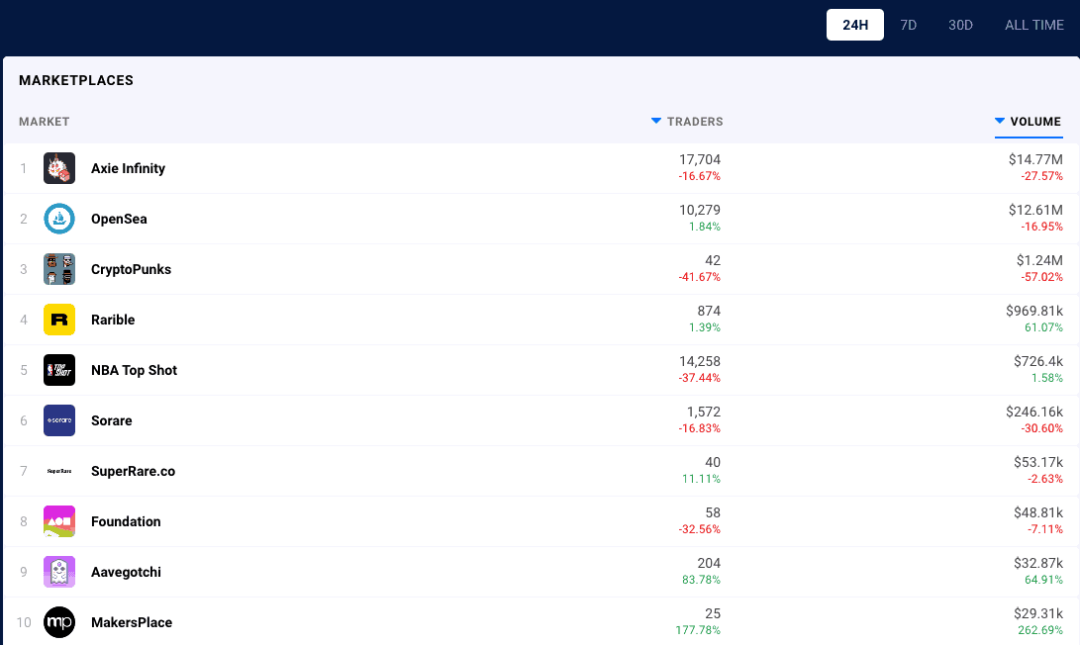Click the $726.4k volume value
Viewport: 1080px width, 645px height.
click(1038, 361)
